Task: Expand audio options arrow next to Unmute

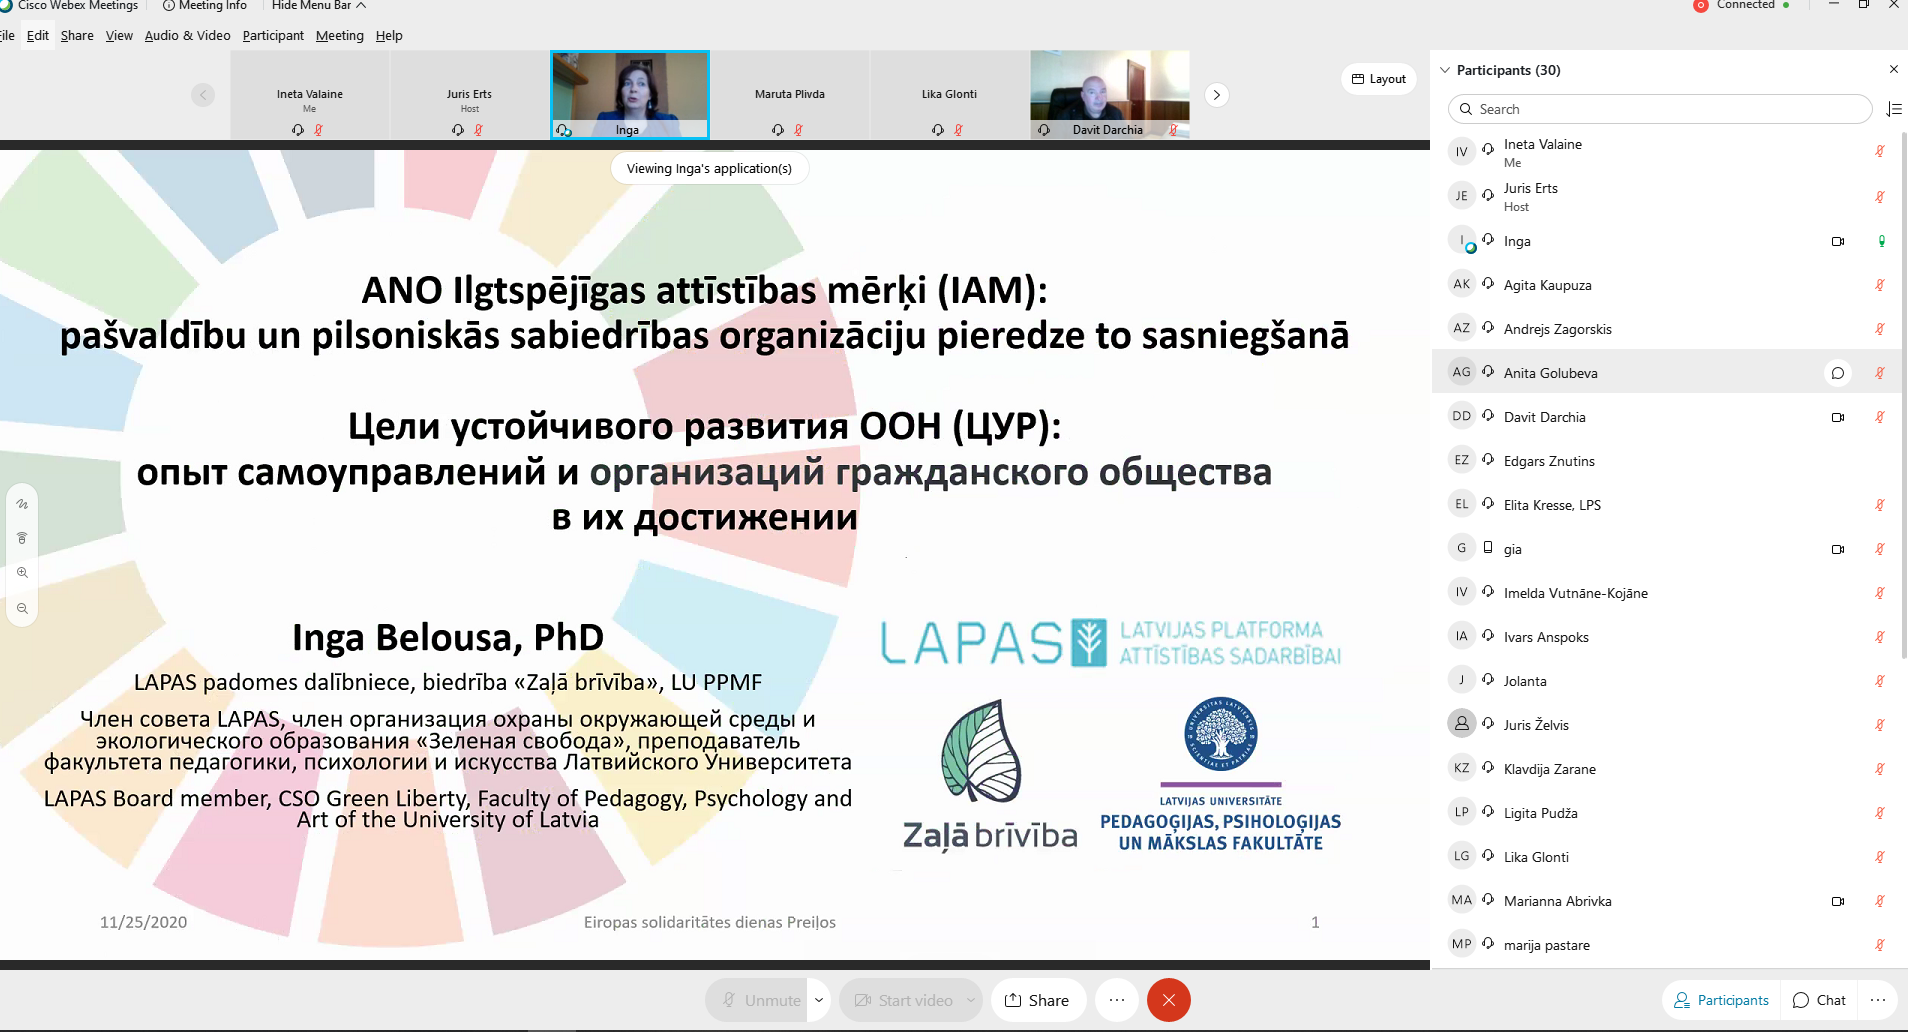Action: pyautogui.click(x=819, y=1000)
